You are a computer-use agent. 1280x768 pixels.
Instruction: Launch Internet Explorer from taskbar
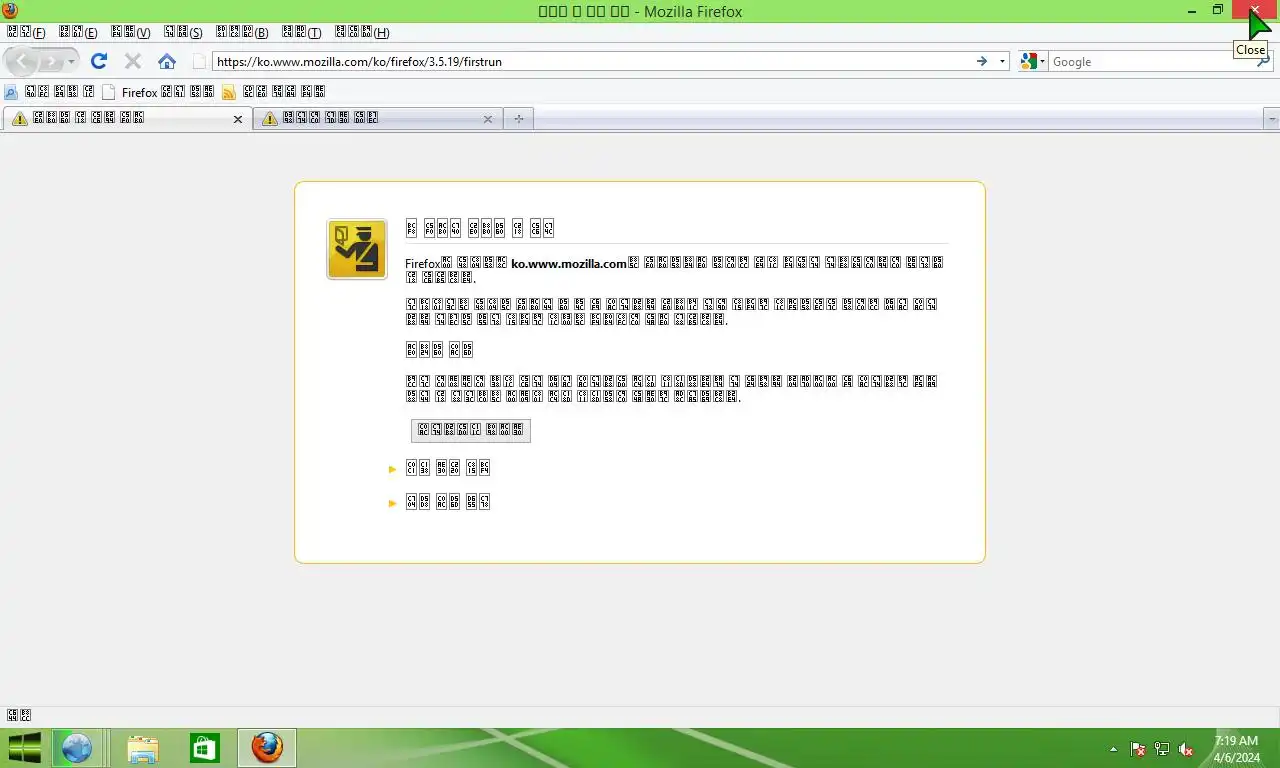[77, 748]
